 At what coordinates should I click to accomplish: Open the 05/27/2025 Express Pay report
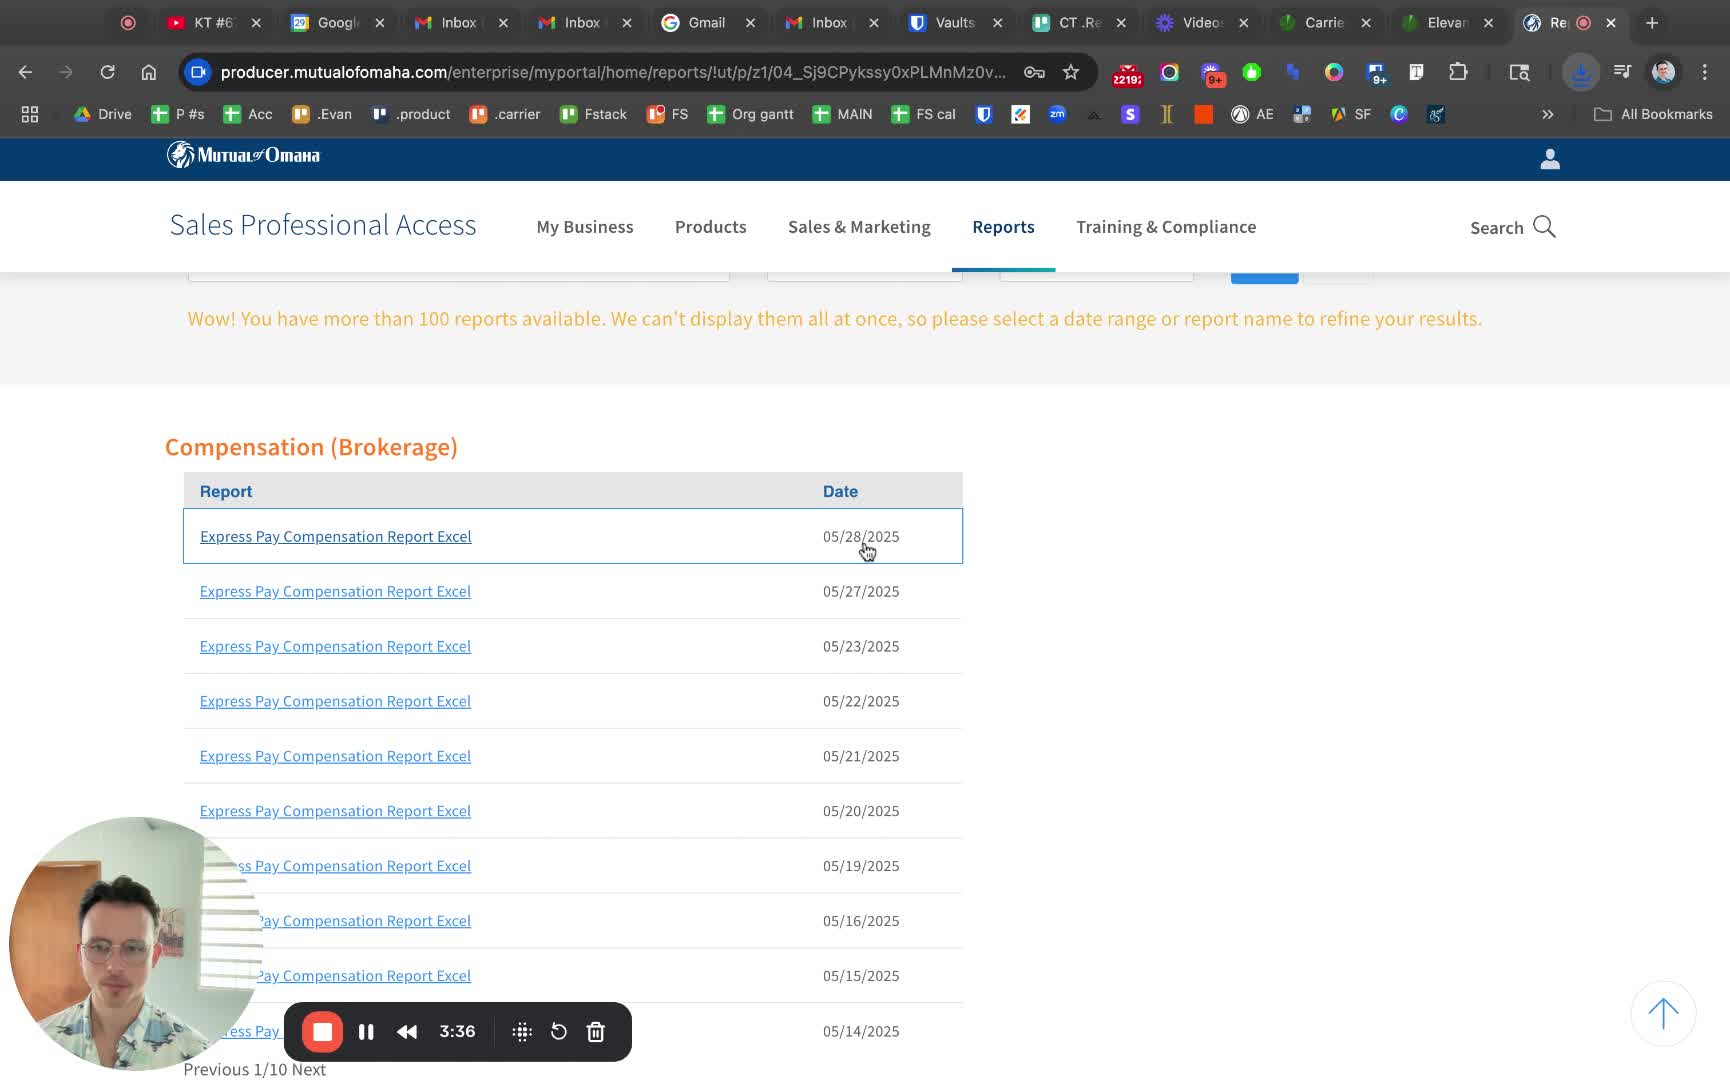[x=335, y=592]
